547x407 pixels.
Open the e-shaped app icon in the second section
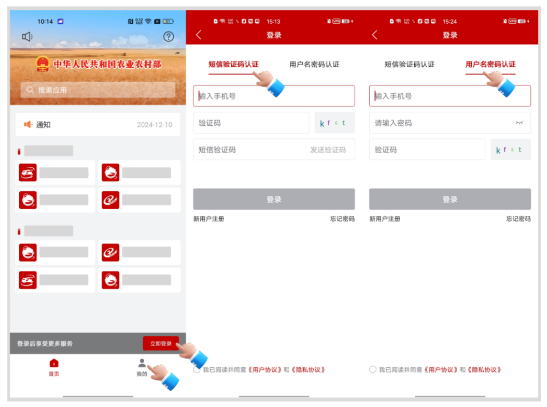tap(110, 253)
